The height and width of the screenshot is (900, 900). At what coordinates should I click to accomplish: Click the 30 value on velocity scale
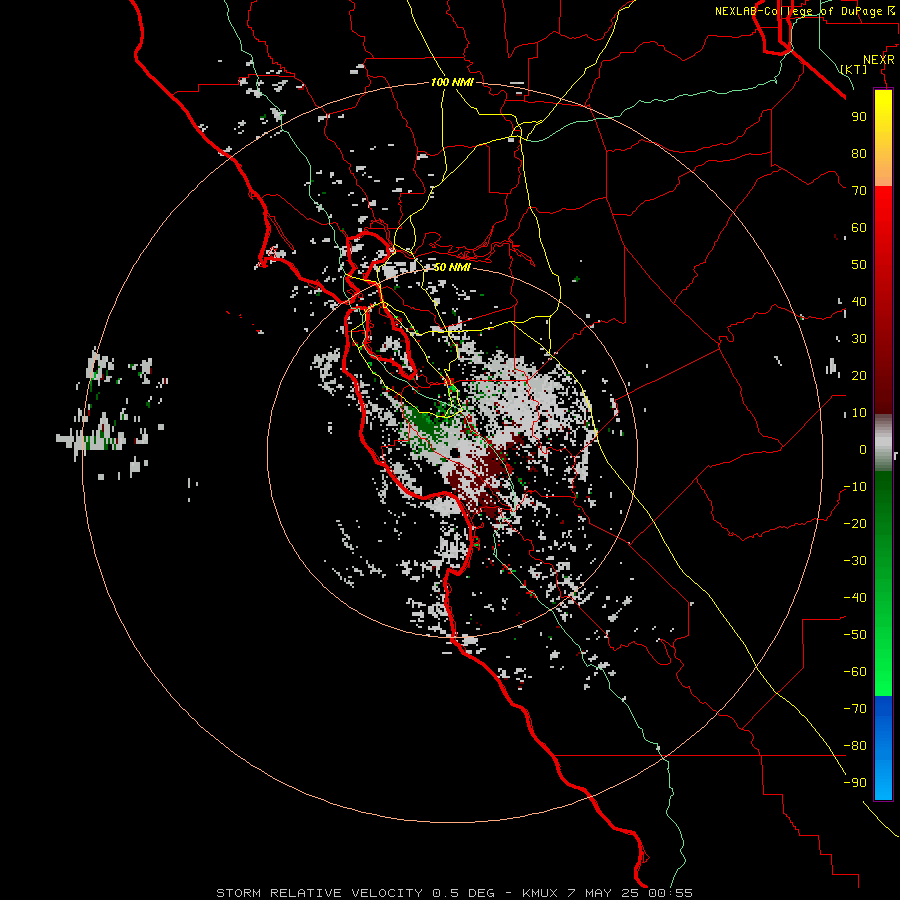[859, 339]
